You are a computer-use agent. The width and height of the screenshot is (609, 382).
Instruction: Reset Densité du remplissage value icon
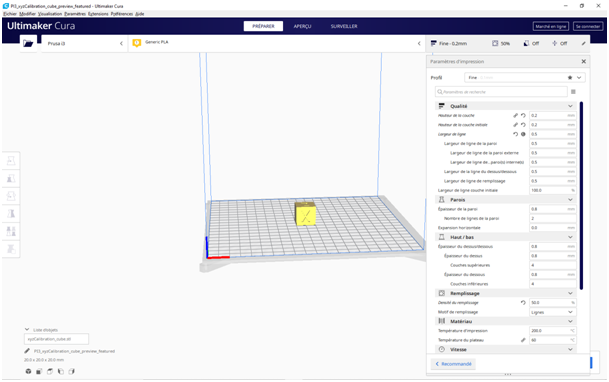coord(523,302)
